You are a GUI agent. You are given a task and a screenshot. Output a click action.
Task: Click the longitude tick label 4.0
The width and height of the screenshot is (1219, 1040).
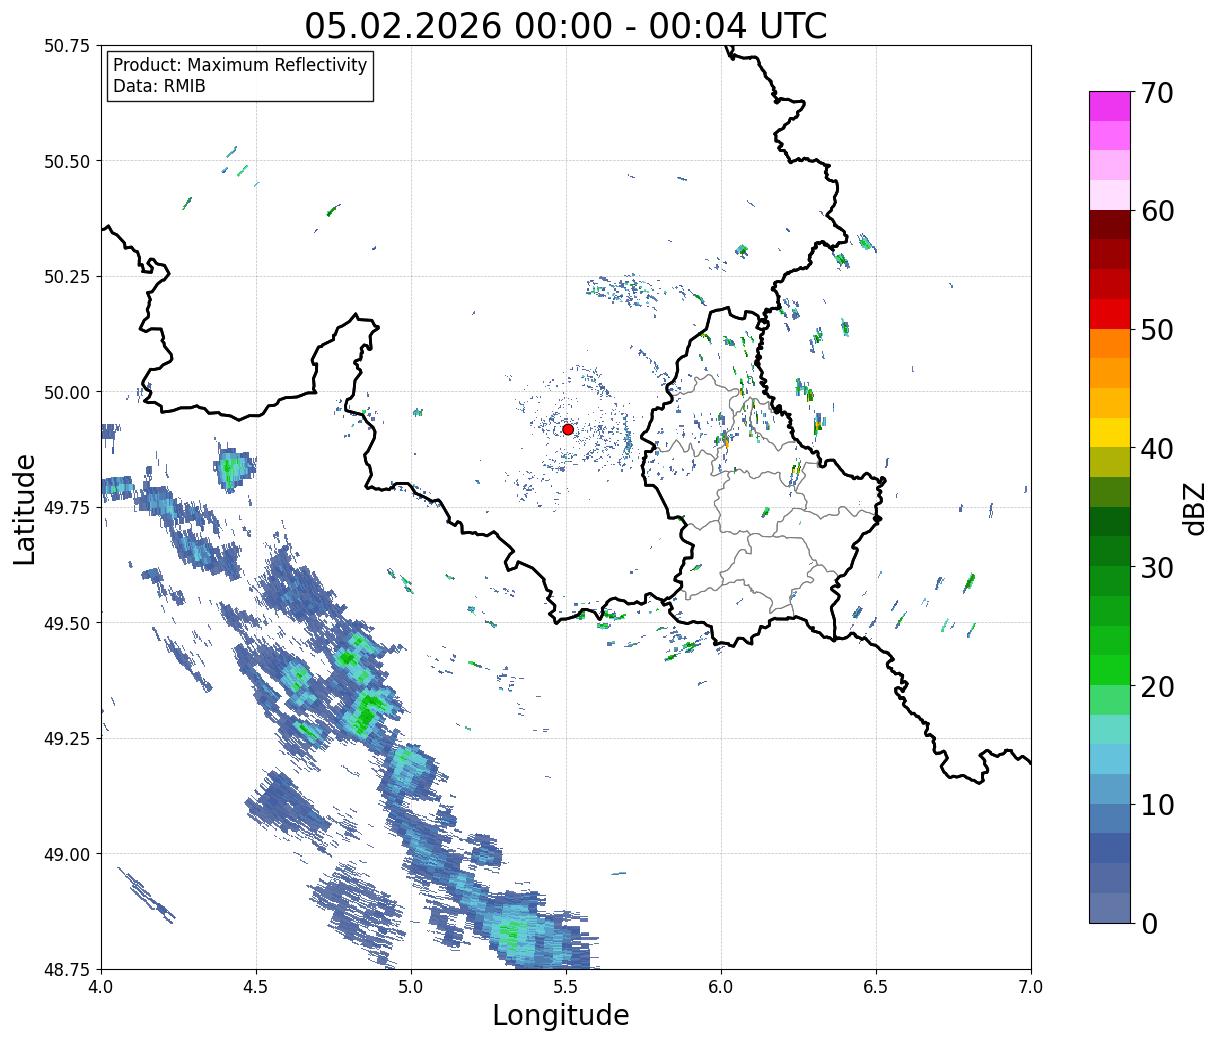point(101,987)
